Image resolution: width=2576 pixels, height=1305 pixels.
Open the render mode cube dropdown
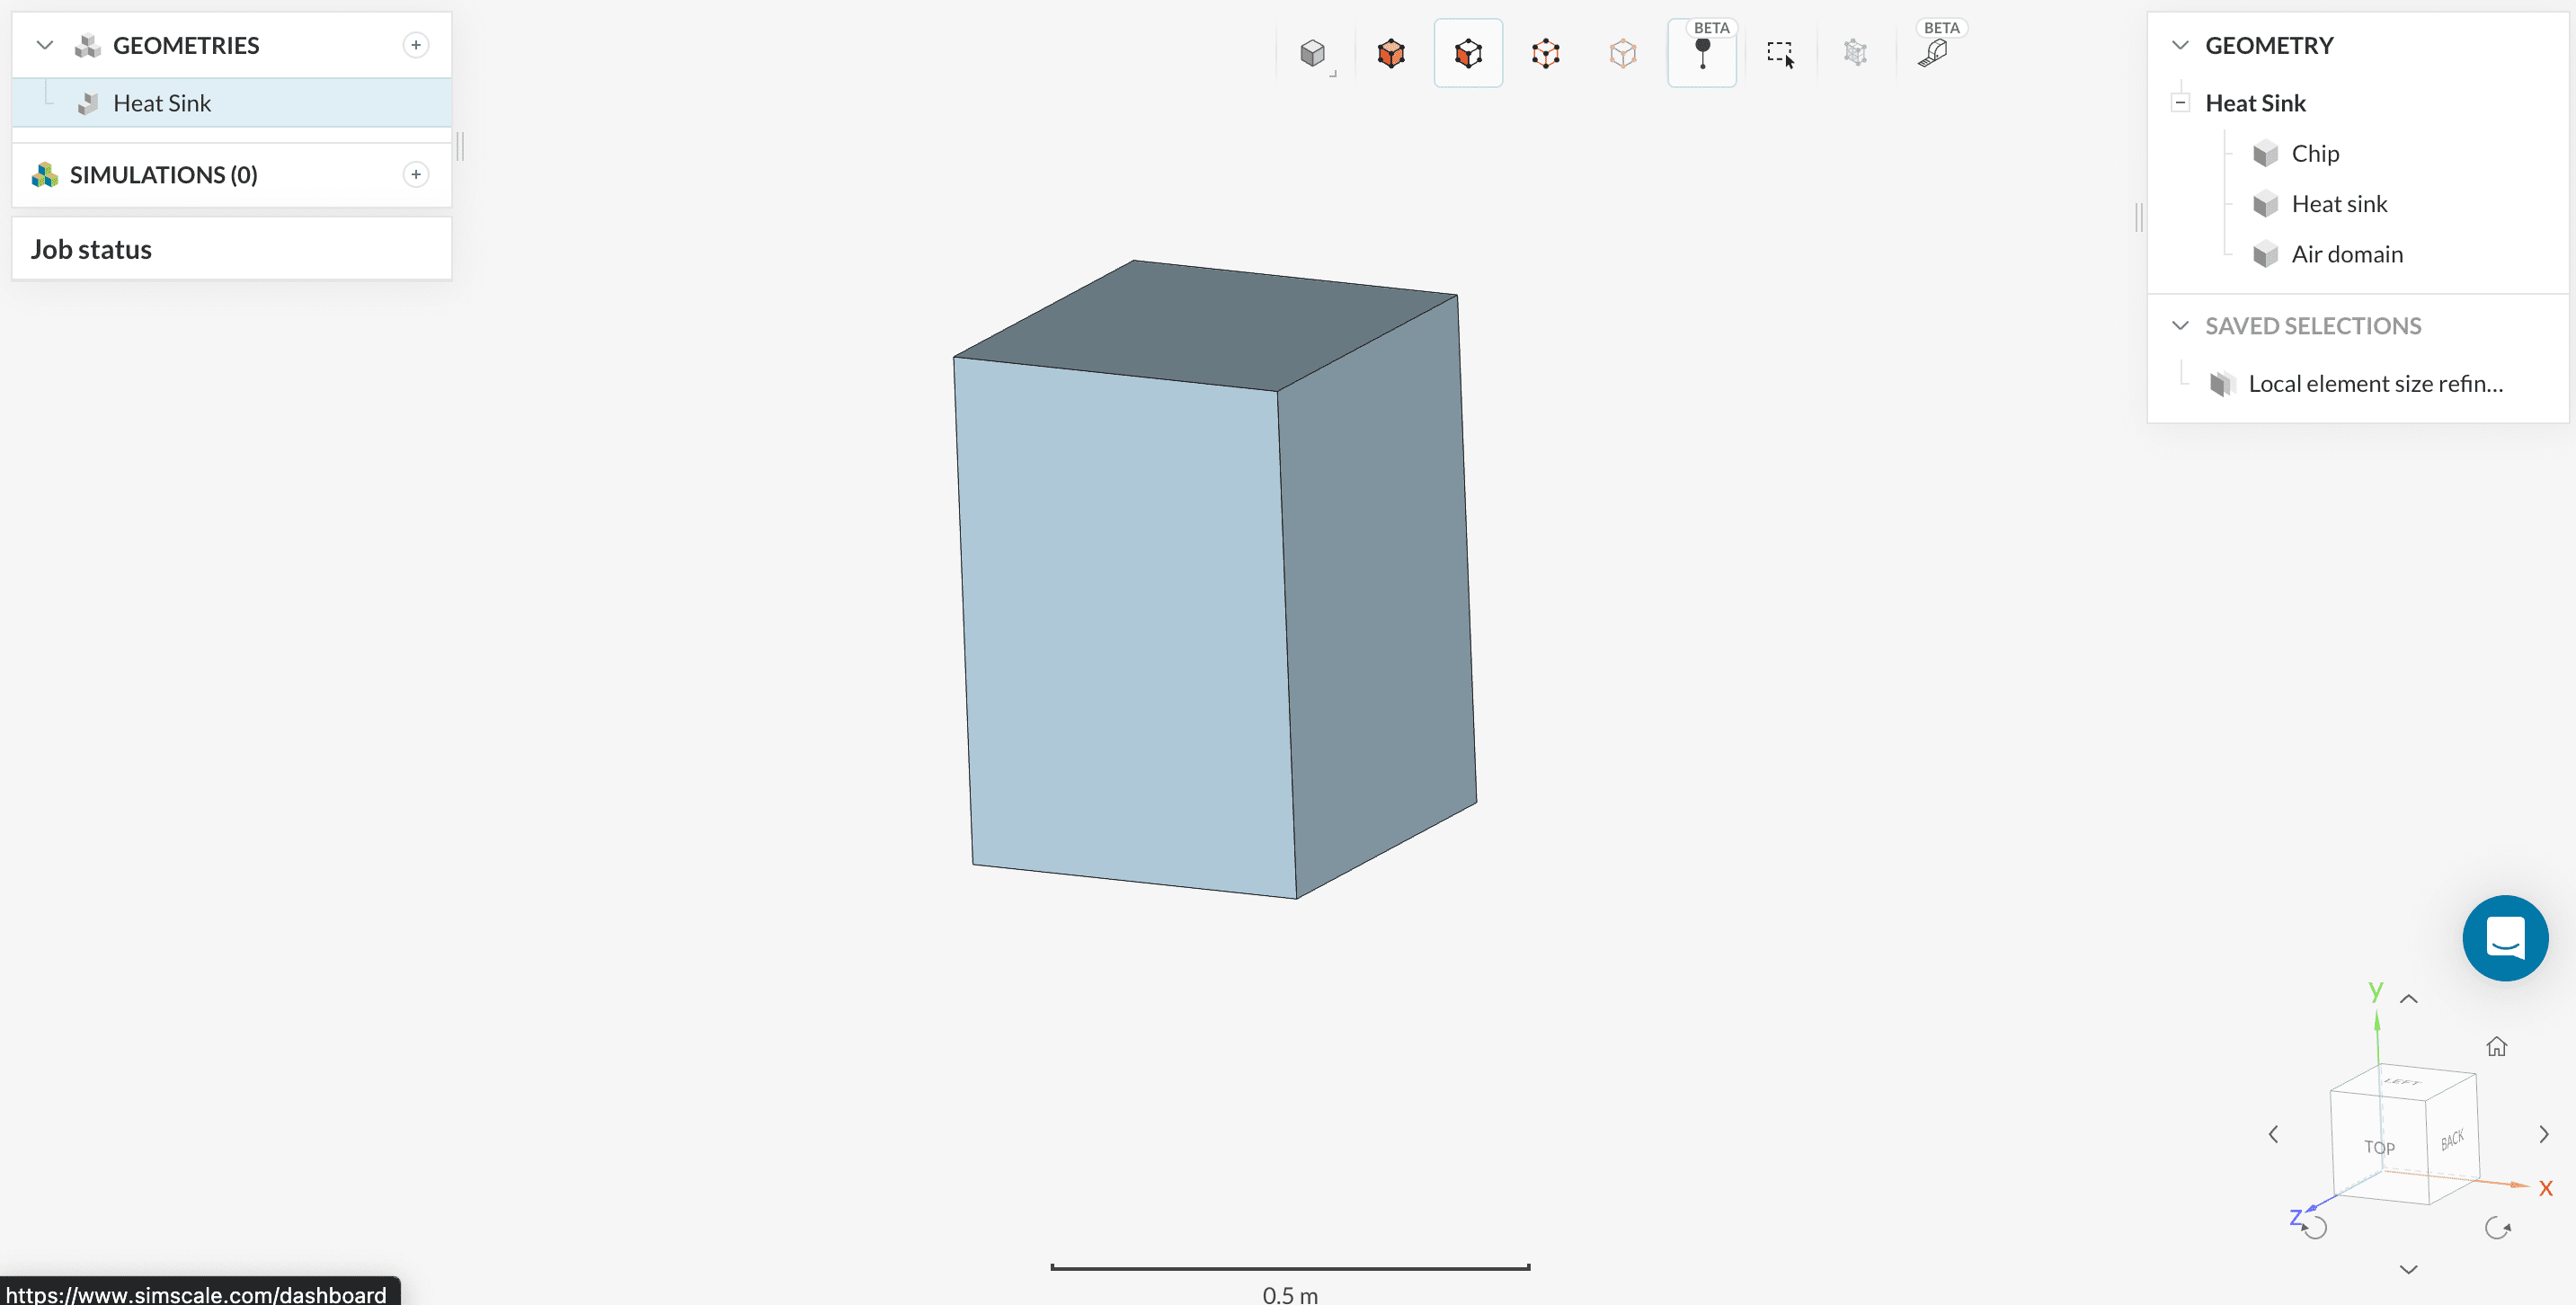[1314, 53]
